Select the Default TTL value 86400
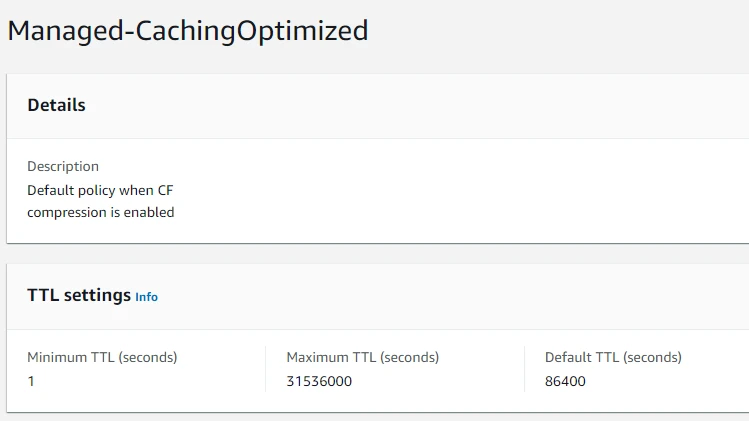The height and width of the screenshot is (421, 749). point(565,381)
